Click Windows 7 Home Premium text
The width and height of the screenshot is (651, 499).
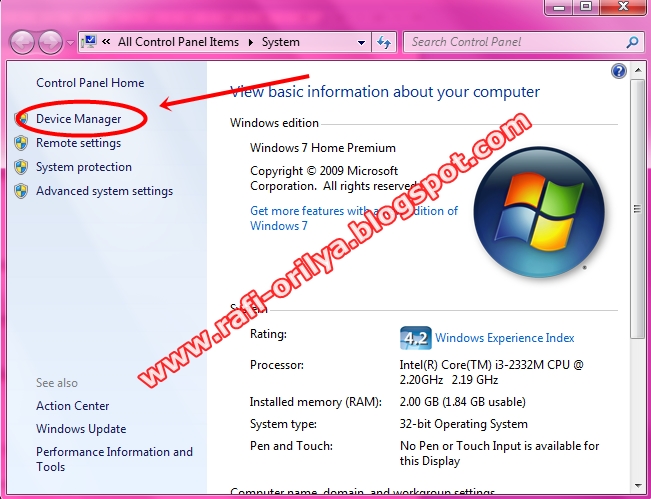click(x=323, y=148)
